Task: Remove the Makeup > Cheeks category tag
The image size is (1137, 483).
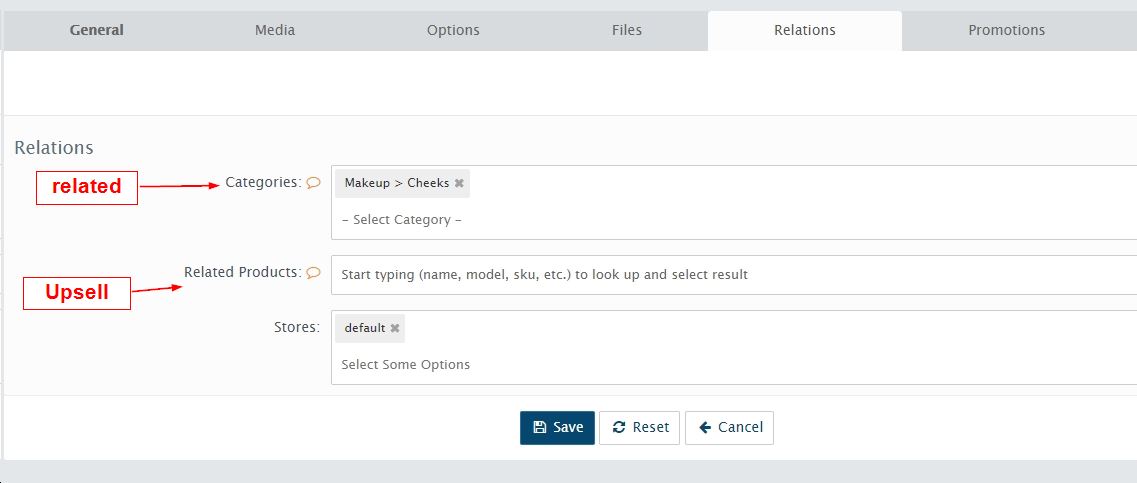Action: [459, 183]
